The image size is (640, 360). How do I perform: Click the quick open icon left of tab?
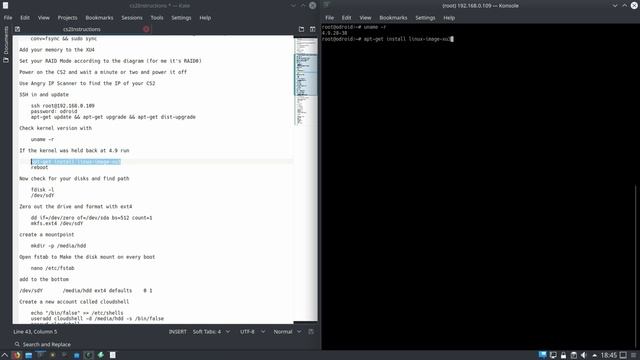[x=17, y=29]
